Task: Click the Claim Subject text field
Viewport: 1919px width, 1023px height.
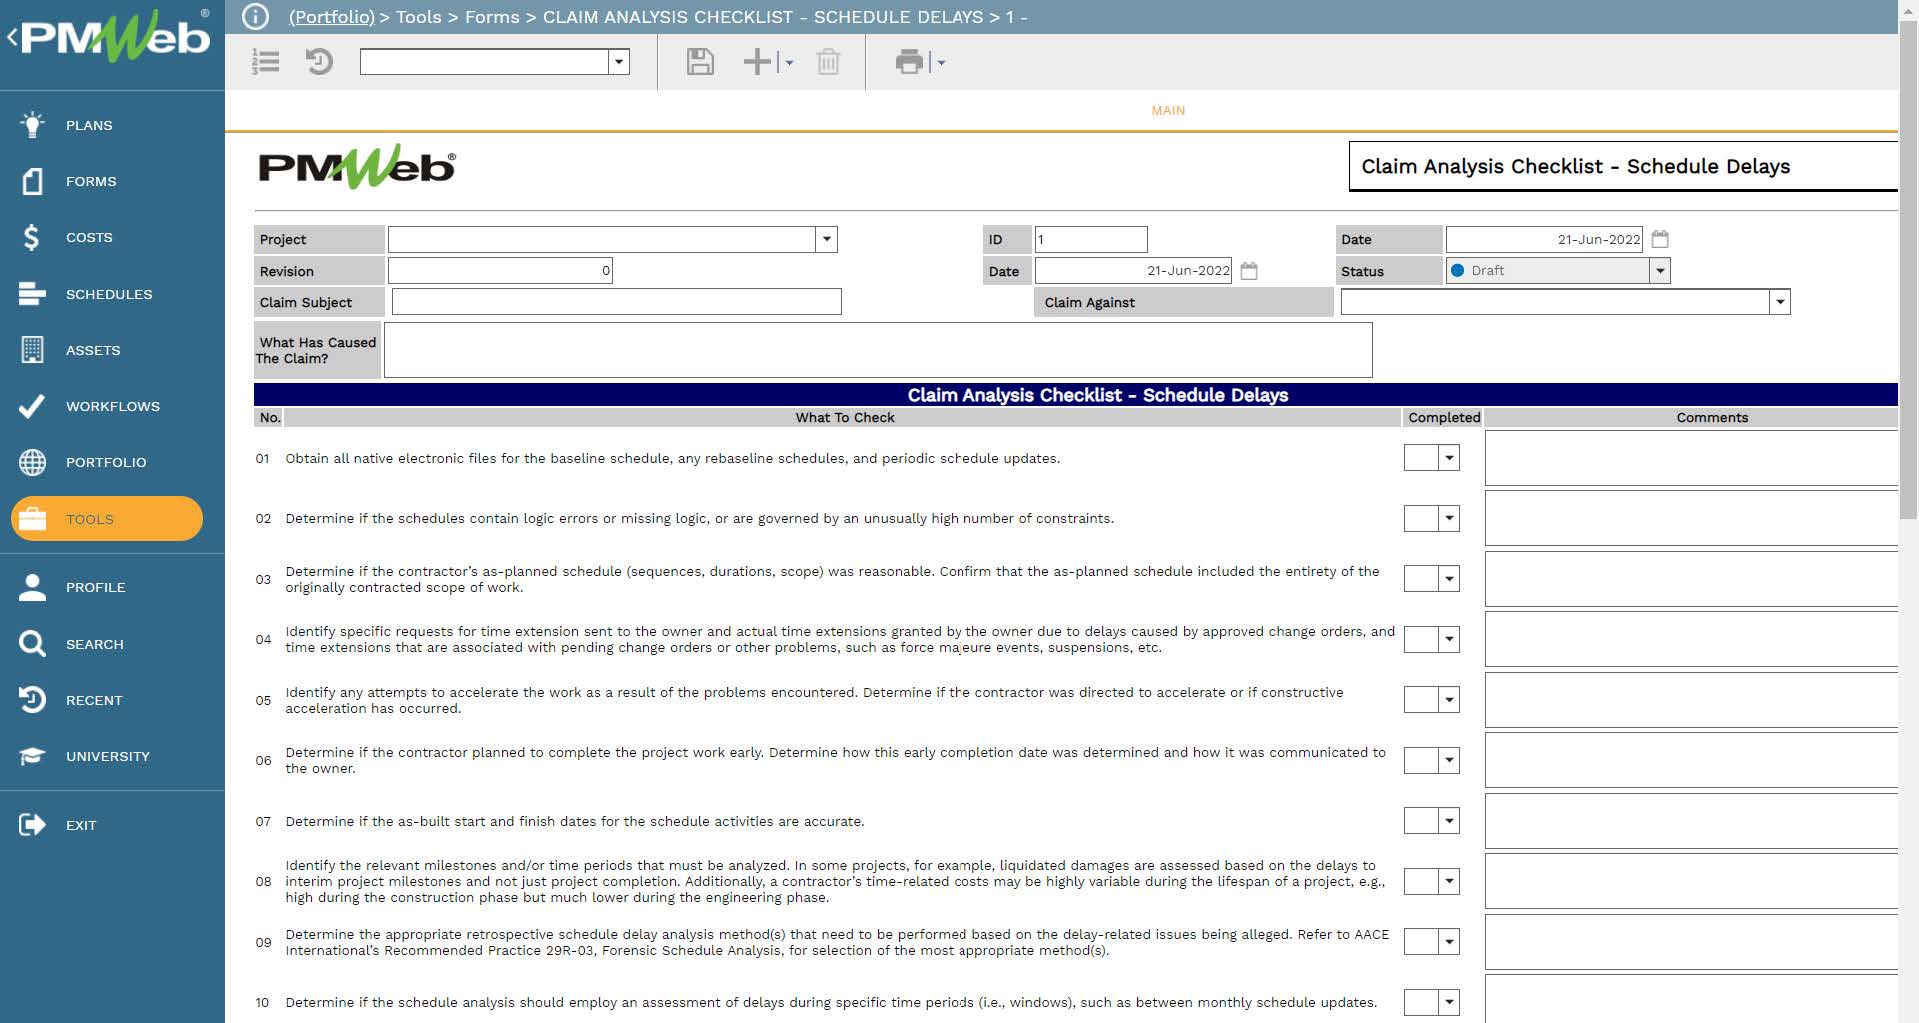Action: (x=617, y=302)
